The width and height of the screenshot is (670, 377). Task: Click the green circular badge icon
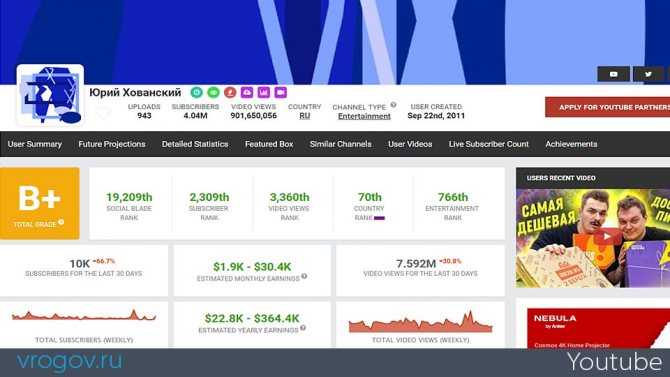(213, 92)
